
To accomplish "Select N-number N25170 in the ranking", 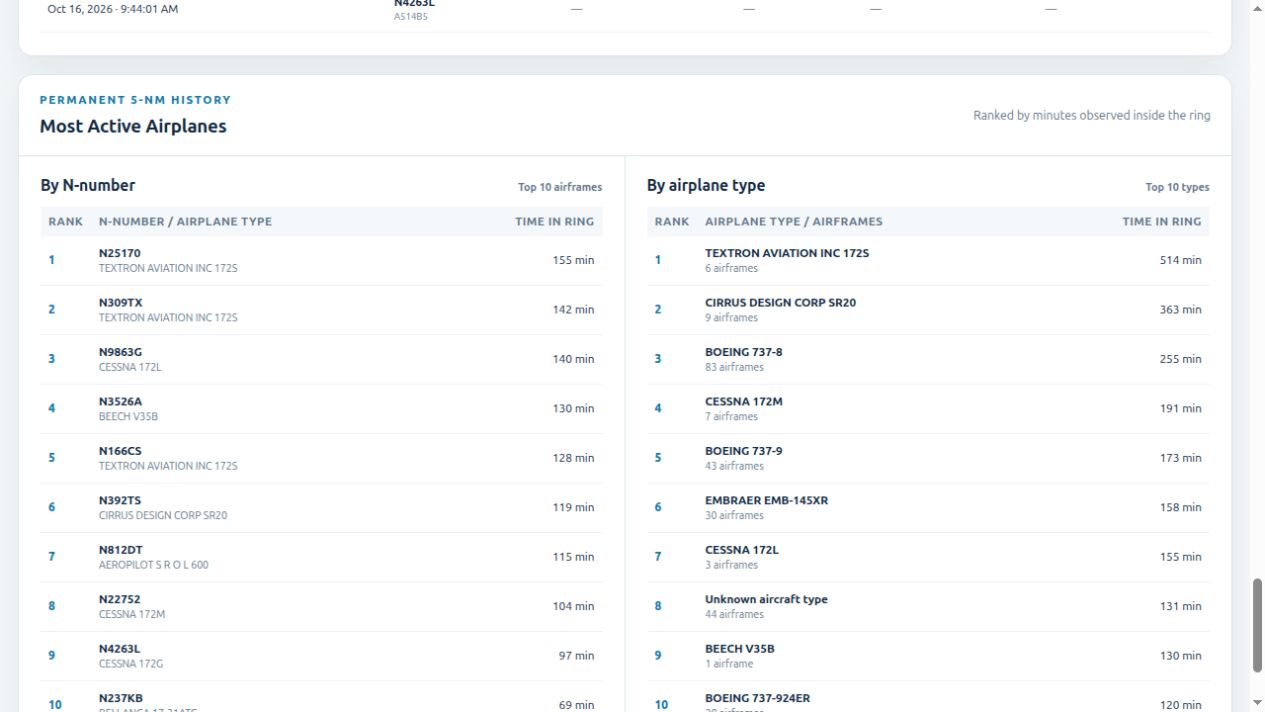I will 120,253.
